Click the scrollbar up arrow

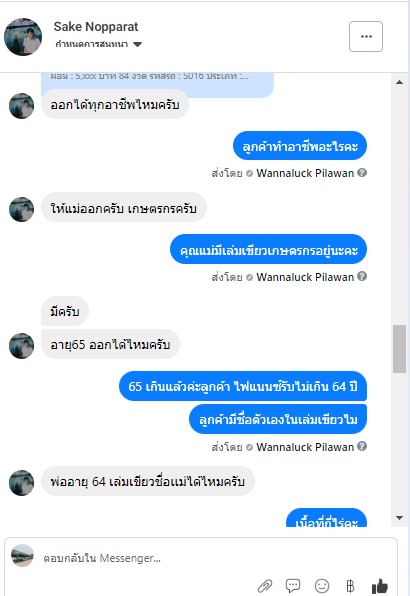399,82
